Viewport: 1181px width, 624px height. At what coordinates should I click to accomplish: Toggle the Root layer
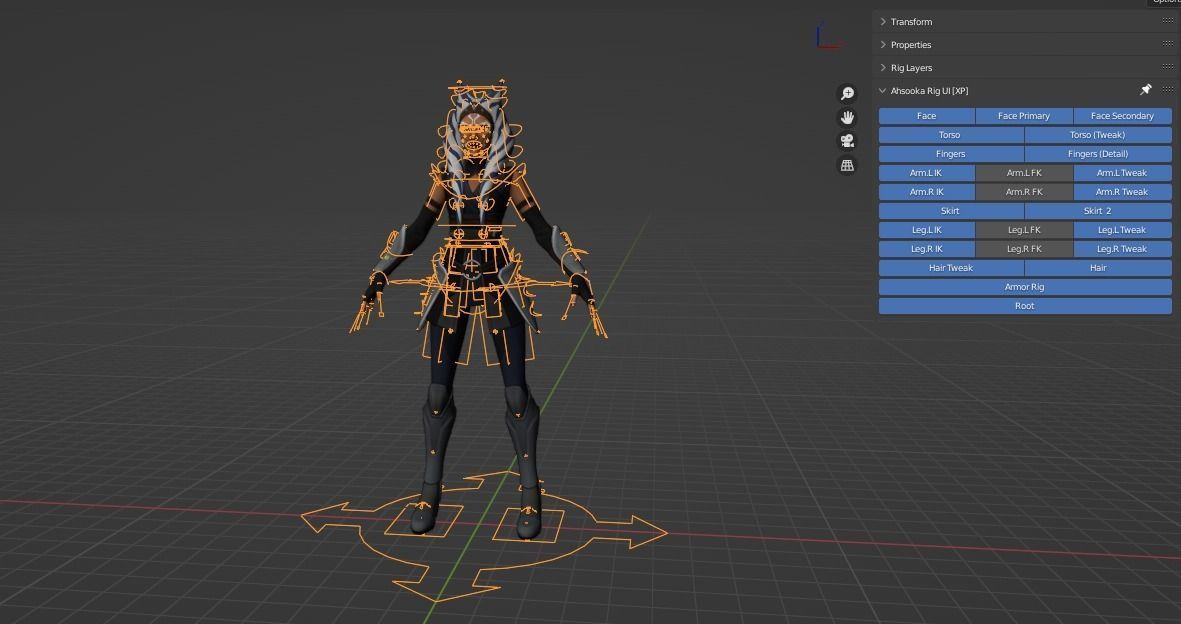point(1025,306)
